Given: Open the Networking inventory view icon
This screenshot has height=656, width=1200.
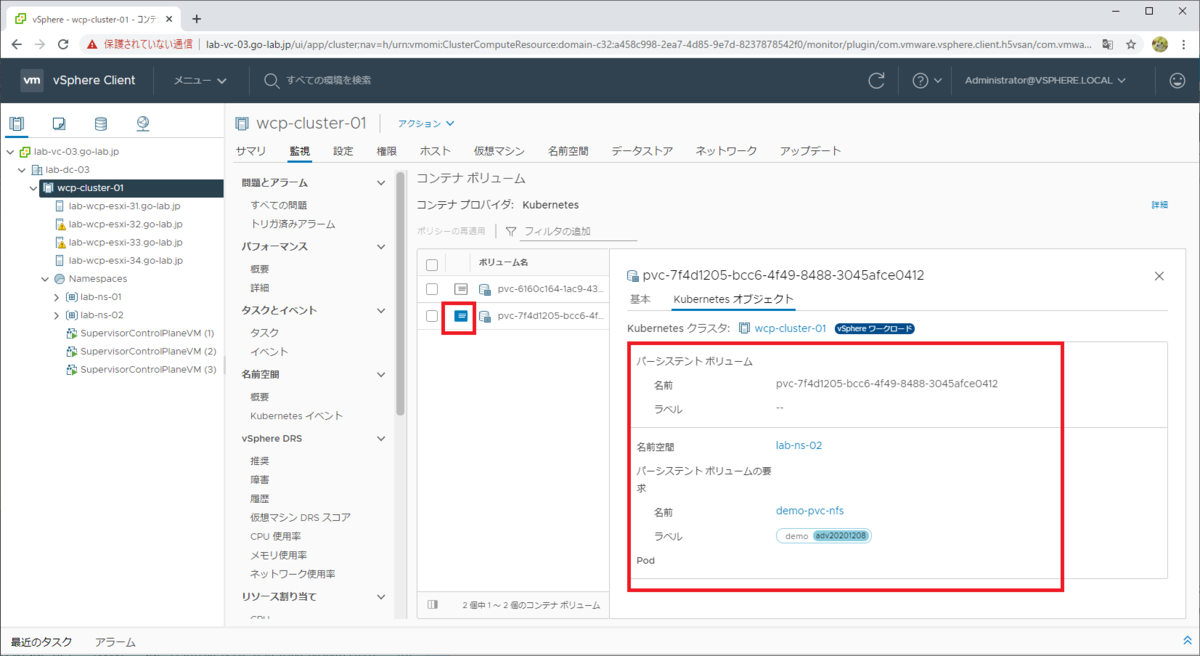Looking at the screenshot, I should click(143, 124).
